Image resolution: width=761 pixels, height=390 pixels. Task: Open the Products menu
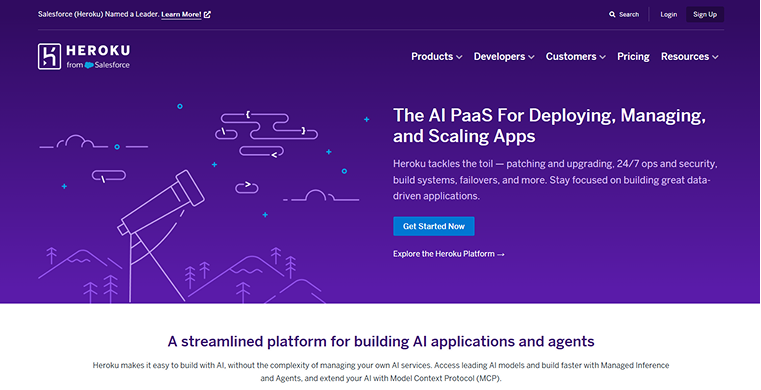(x=437, y=57)
